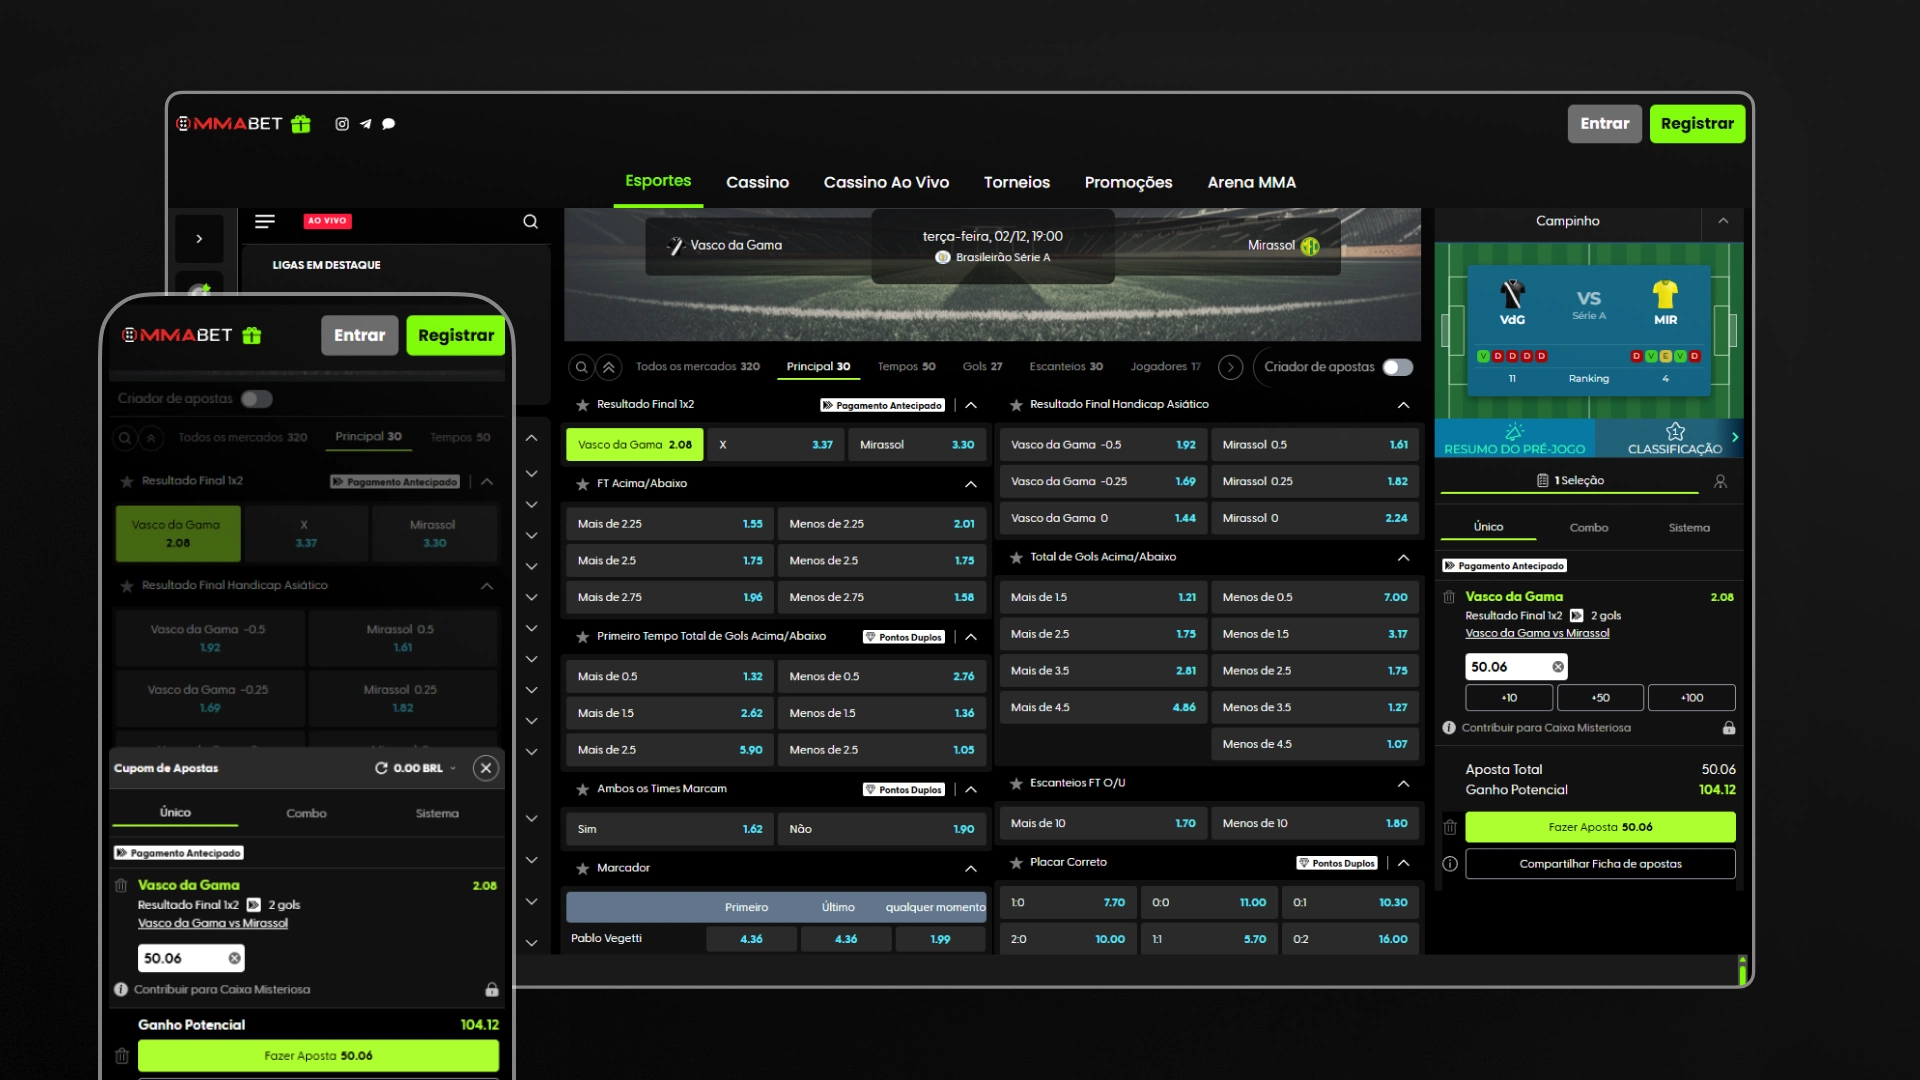Clear the 50.06 stake input value
This screenshot has width=1920, height=1080.
click(1558, 667)
